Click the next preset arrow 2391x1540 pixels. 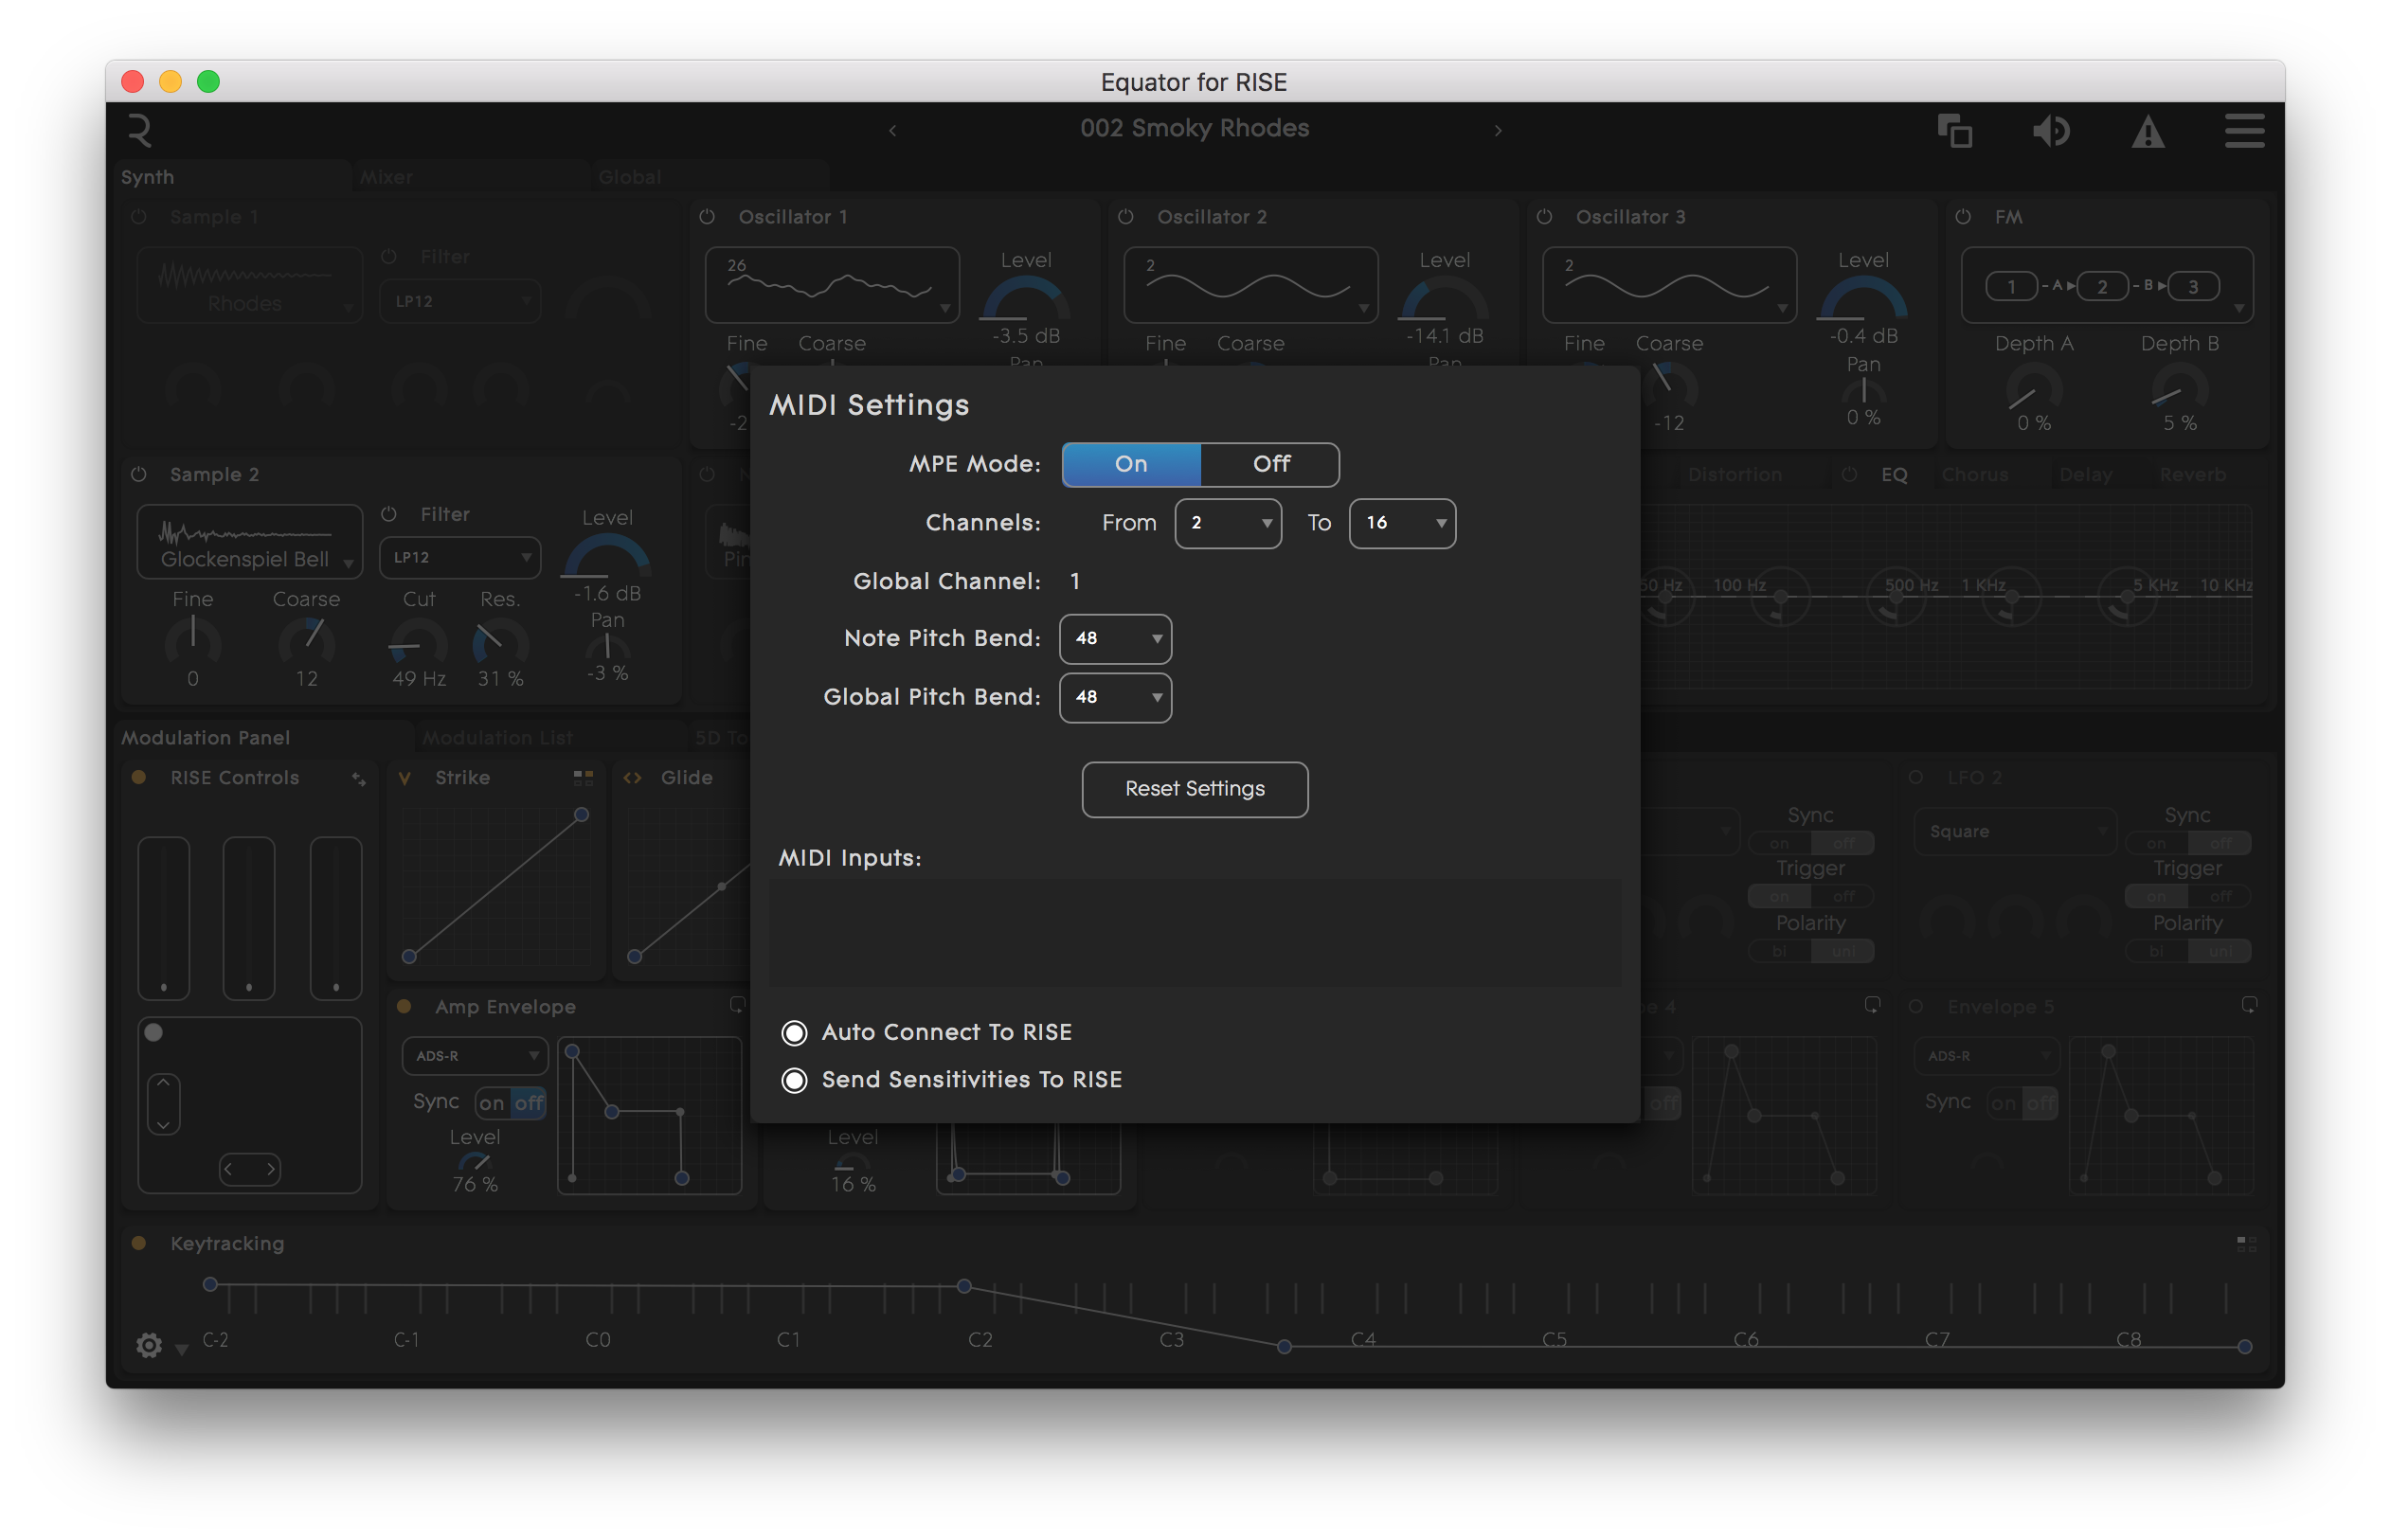click(1498, 130)
